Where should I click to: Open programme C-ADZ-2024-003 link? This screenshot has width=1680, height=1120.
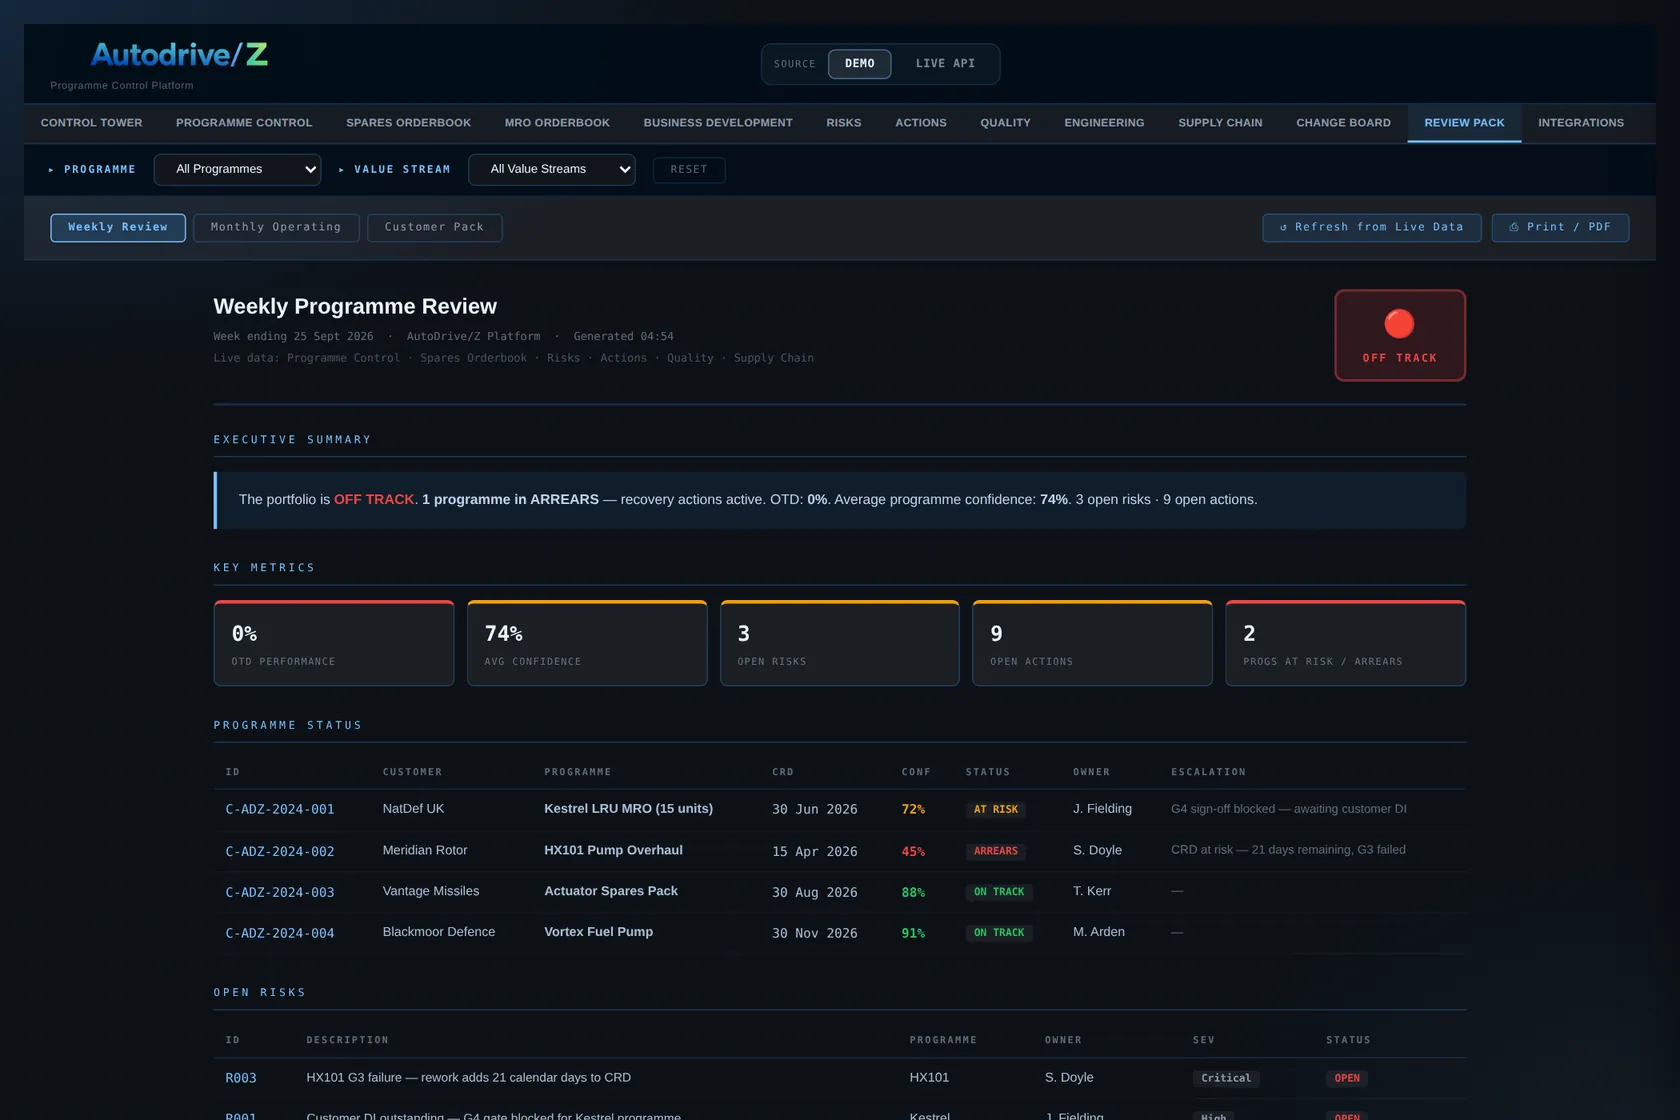[280, 892]
